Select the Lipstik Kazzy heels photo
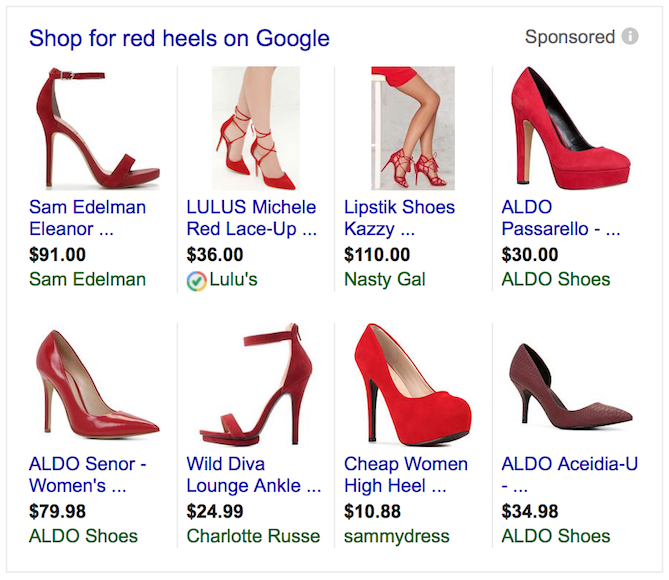The height and width of the screenshot is (580, 669). (x=413, y=128)
